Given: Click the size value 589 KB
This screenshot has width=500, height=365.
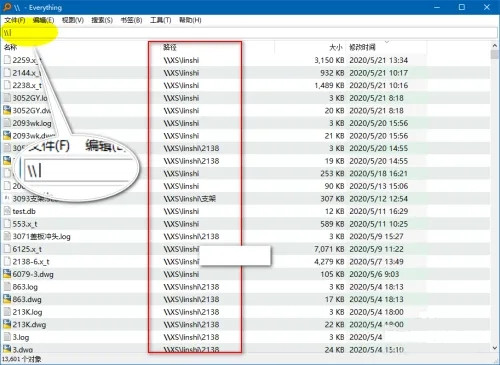Looking at the screenshot, I should pos(332,224).
